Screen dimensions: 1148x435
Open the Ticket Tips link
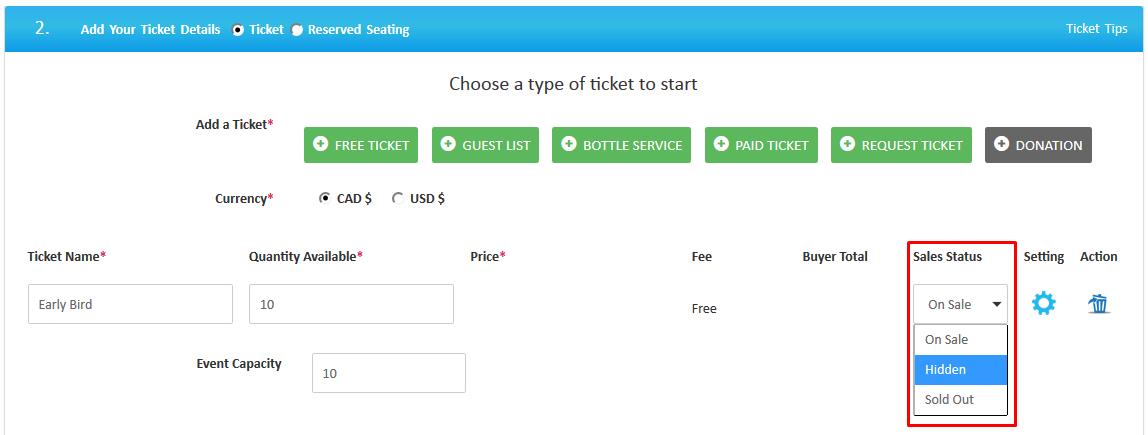pyautogui.click(x=1096, y=29)
